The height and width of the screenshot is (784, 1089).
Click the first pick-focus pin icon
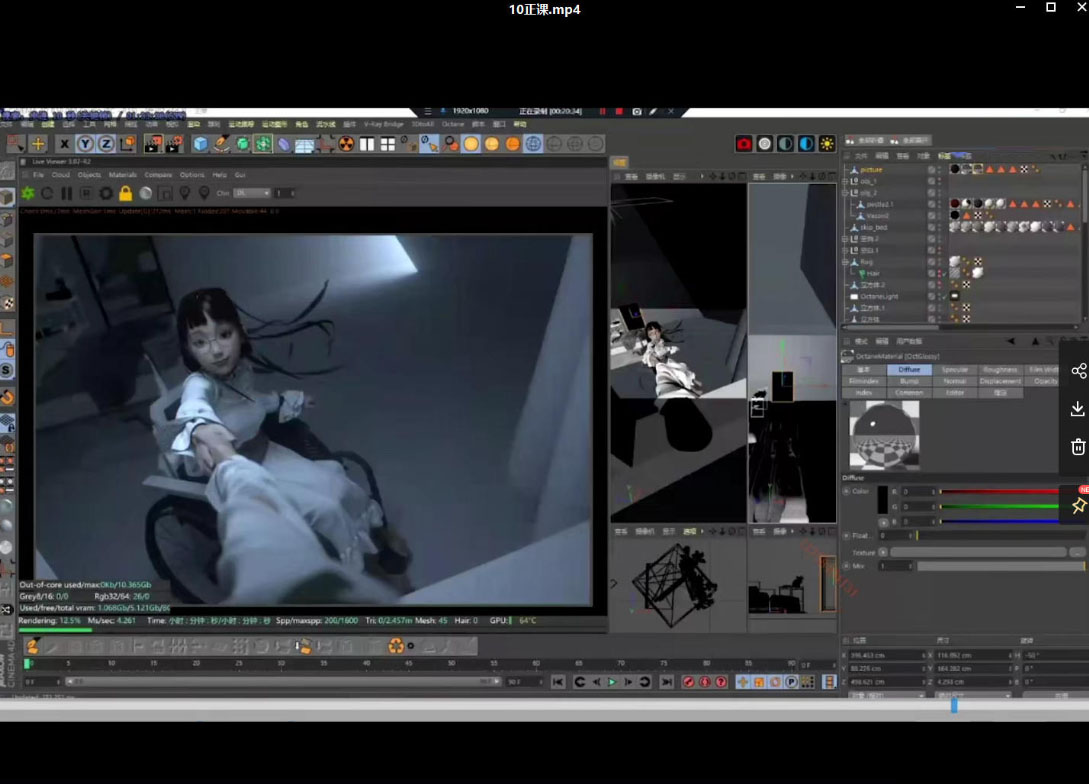[x=185, y=193]
